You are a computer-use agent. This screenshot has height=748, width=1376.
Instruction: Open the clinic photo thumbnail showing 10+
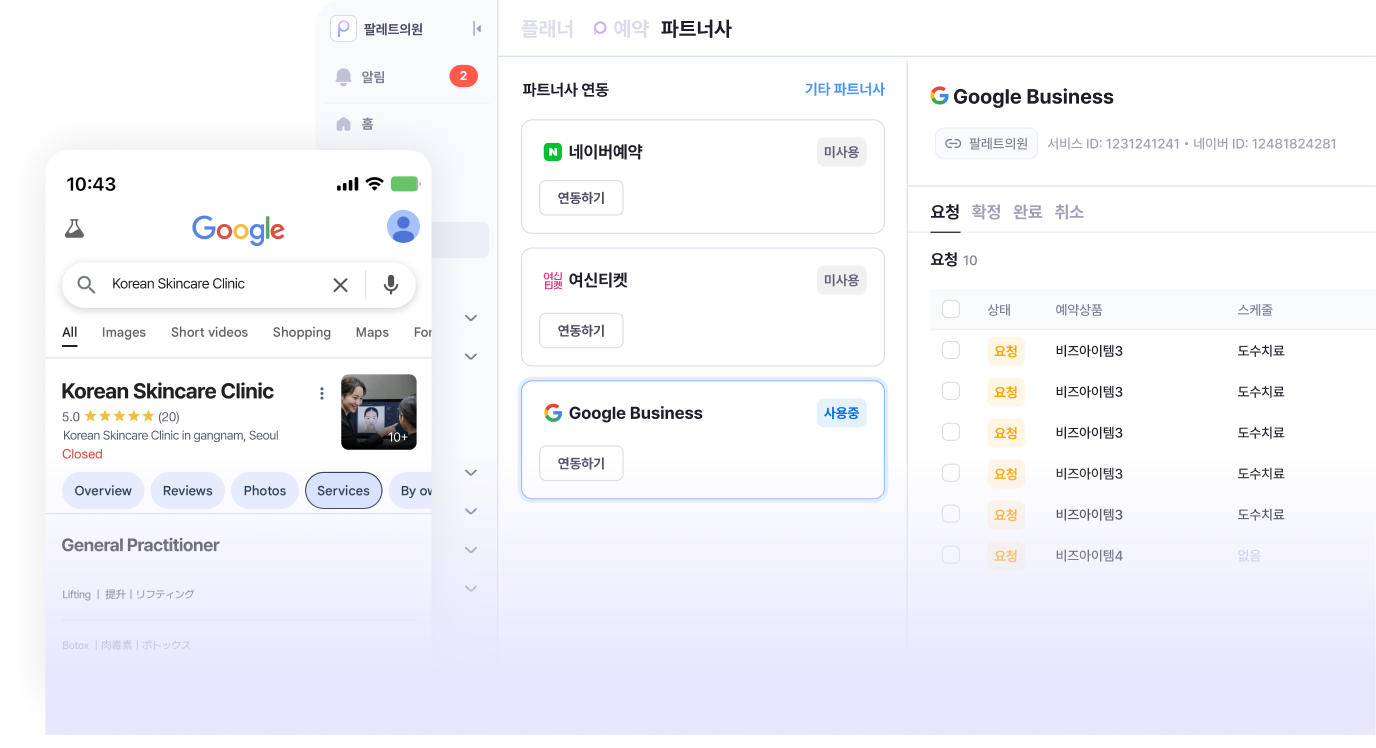point(379,412)
